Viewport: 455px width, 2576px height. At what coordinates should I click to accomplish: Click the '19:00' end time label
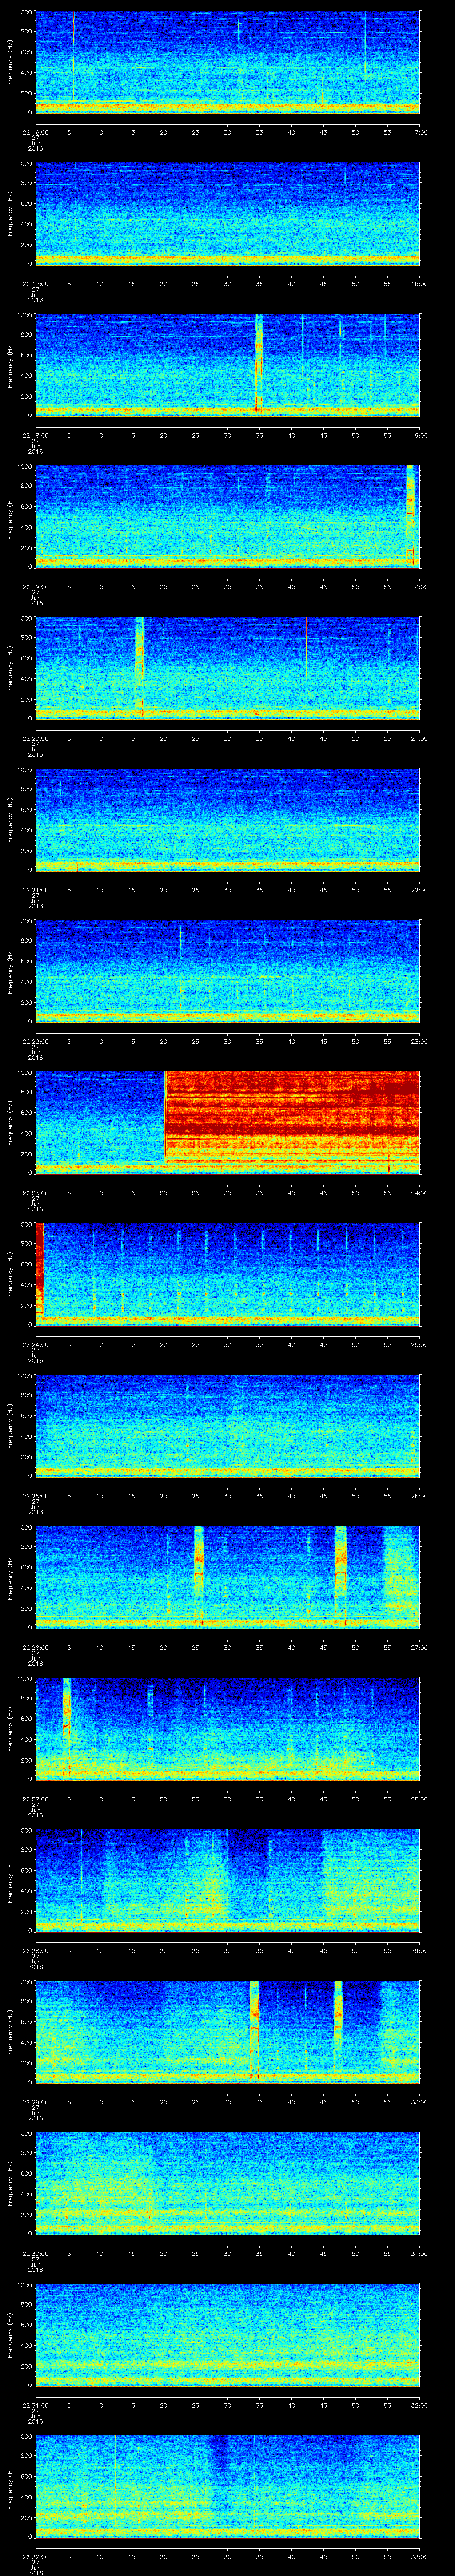(419, 435)
